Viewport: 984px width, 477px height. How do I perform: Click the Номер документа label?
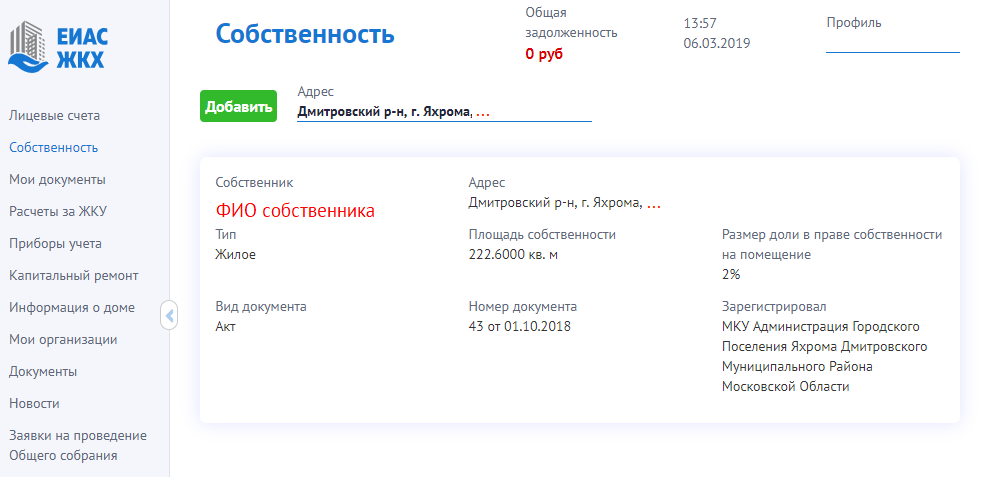point(523,307)
